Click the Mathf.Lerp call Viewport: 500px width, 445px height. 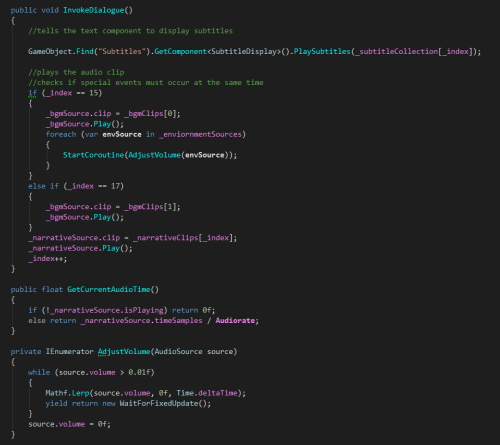pyautogui.click(x=67, y=393)
